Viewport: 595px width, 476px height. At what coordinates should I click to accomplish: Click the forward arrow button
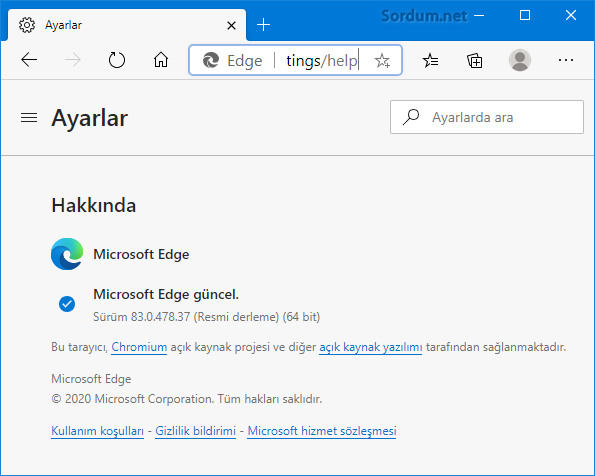click(73, 60)
